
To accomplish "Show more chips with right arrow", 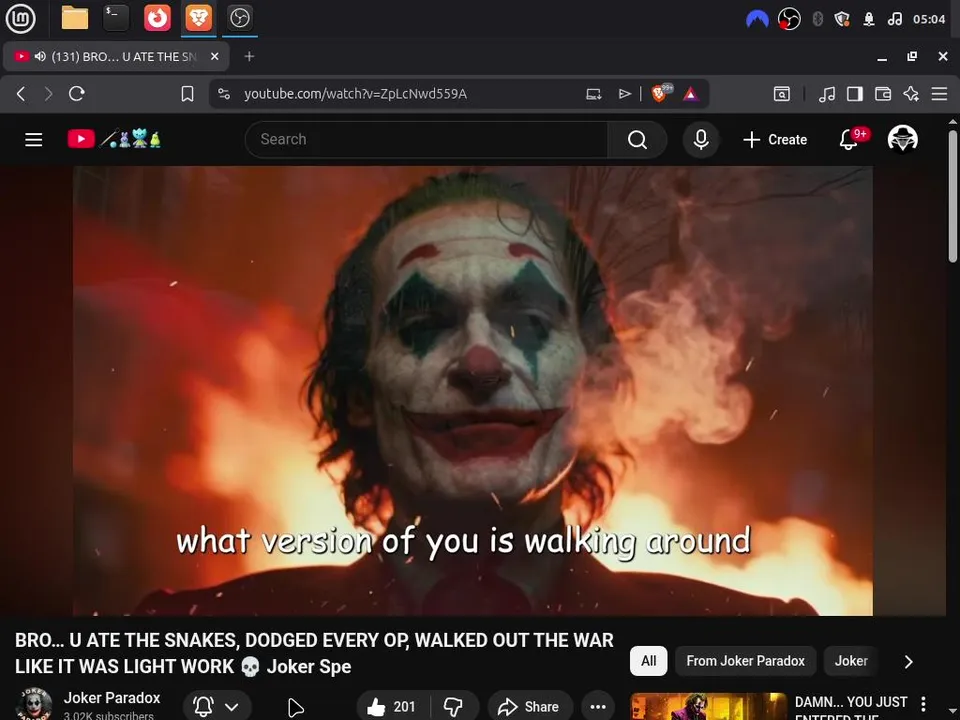I will (x=909, y=662).
